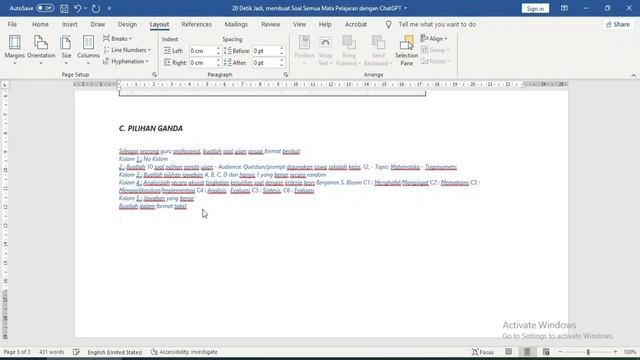Viewport: 640px width, 360px height.
Task: Switch to the References tab
Action: pyautogui.click(x=197, y=24)
